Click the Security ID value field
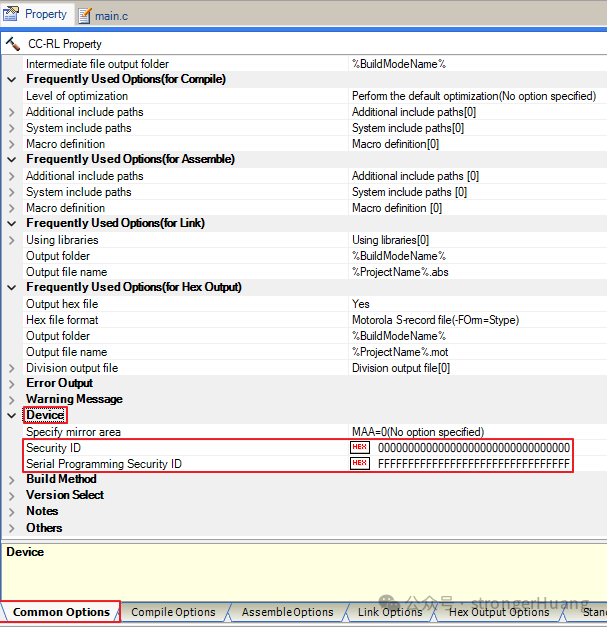Image resolution: width=607 pixels, height=627 pixels. (x=474, y=447)
